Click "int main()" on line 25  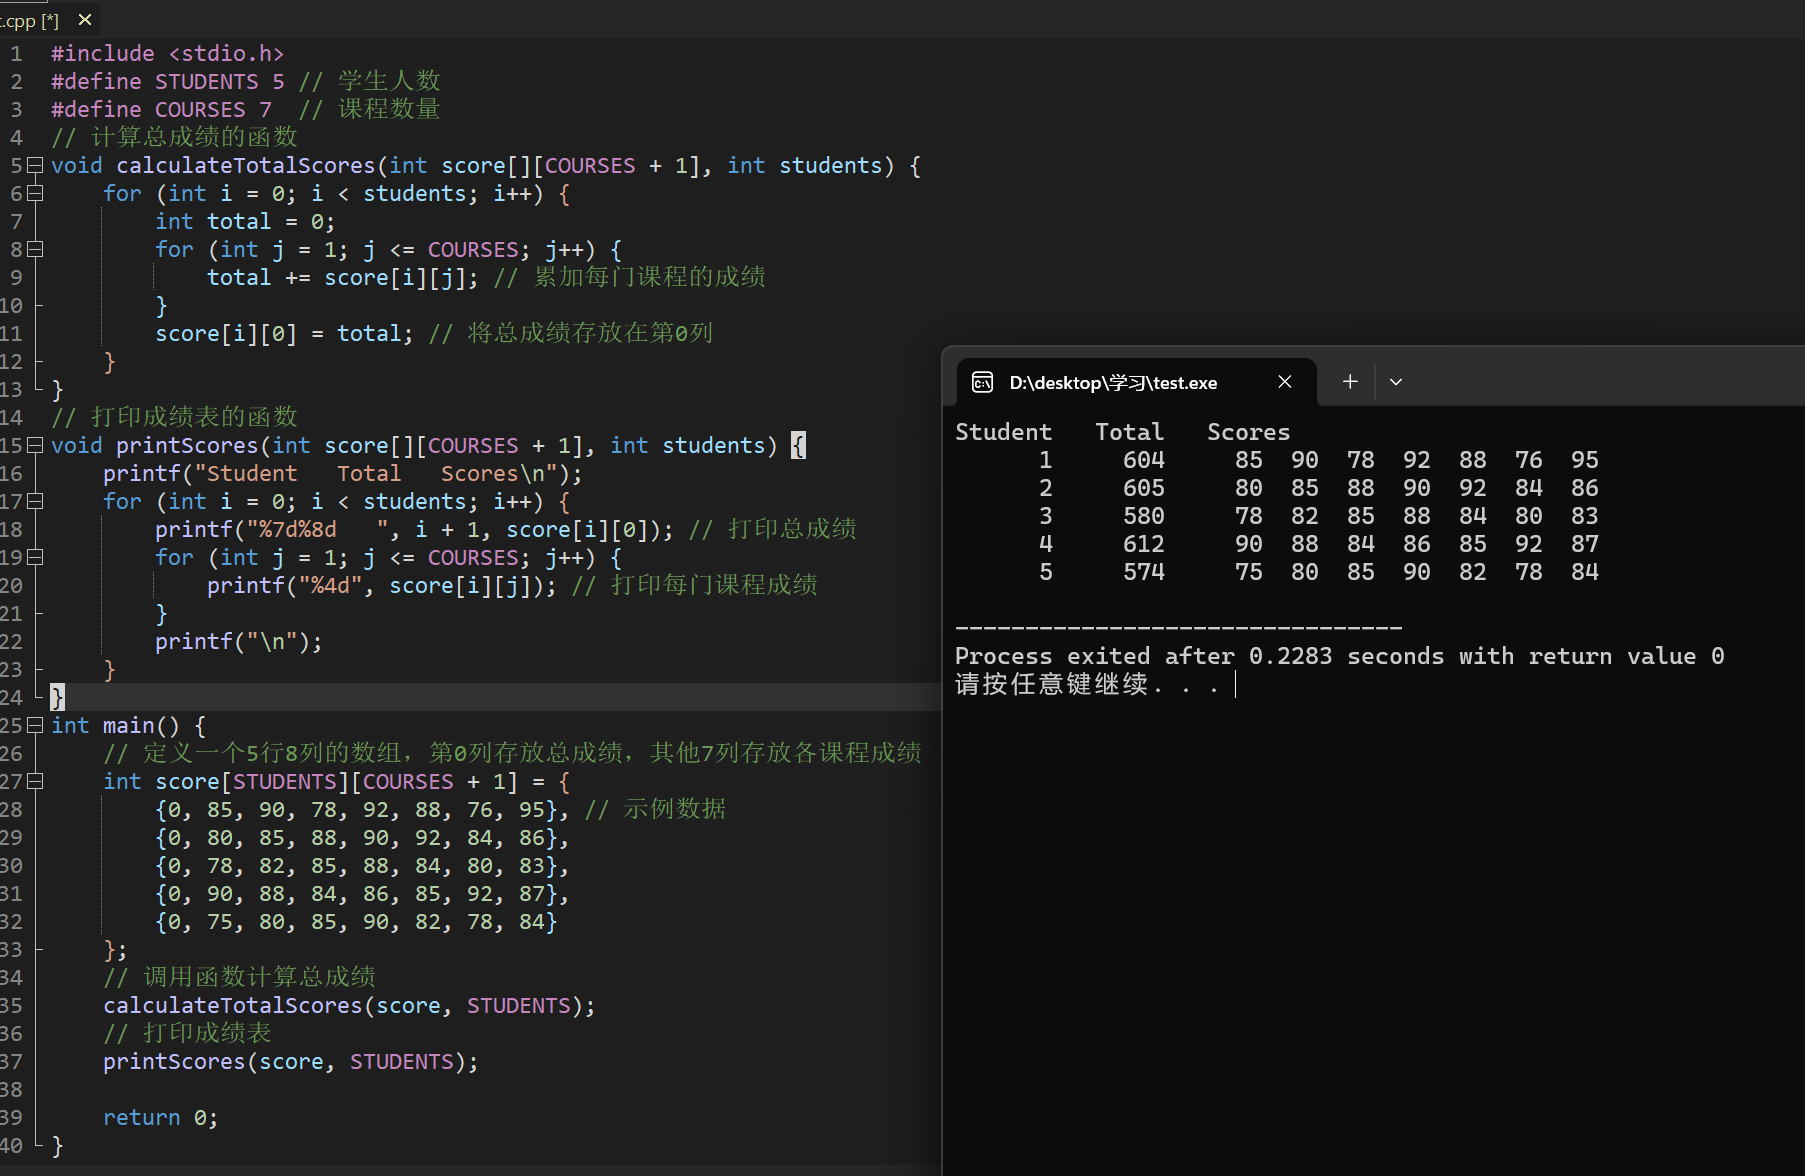116,725
